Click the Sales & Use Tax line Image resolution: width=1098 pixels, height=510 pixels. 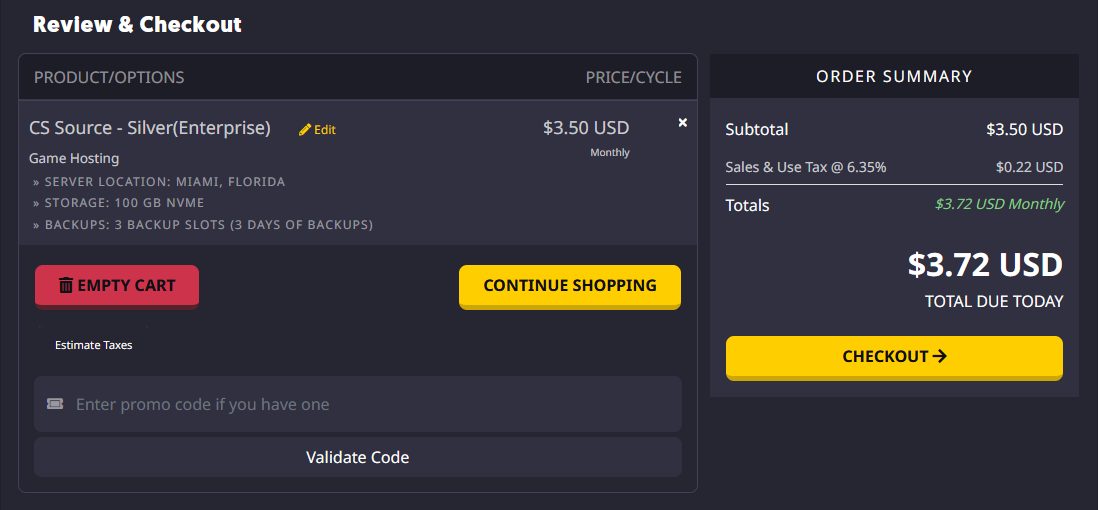[x=806, y=167]
